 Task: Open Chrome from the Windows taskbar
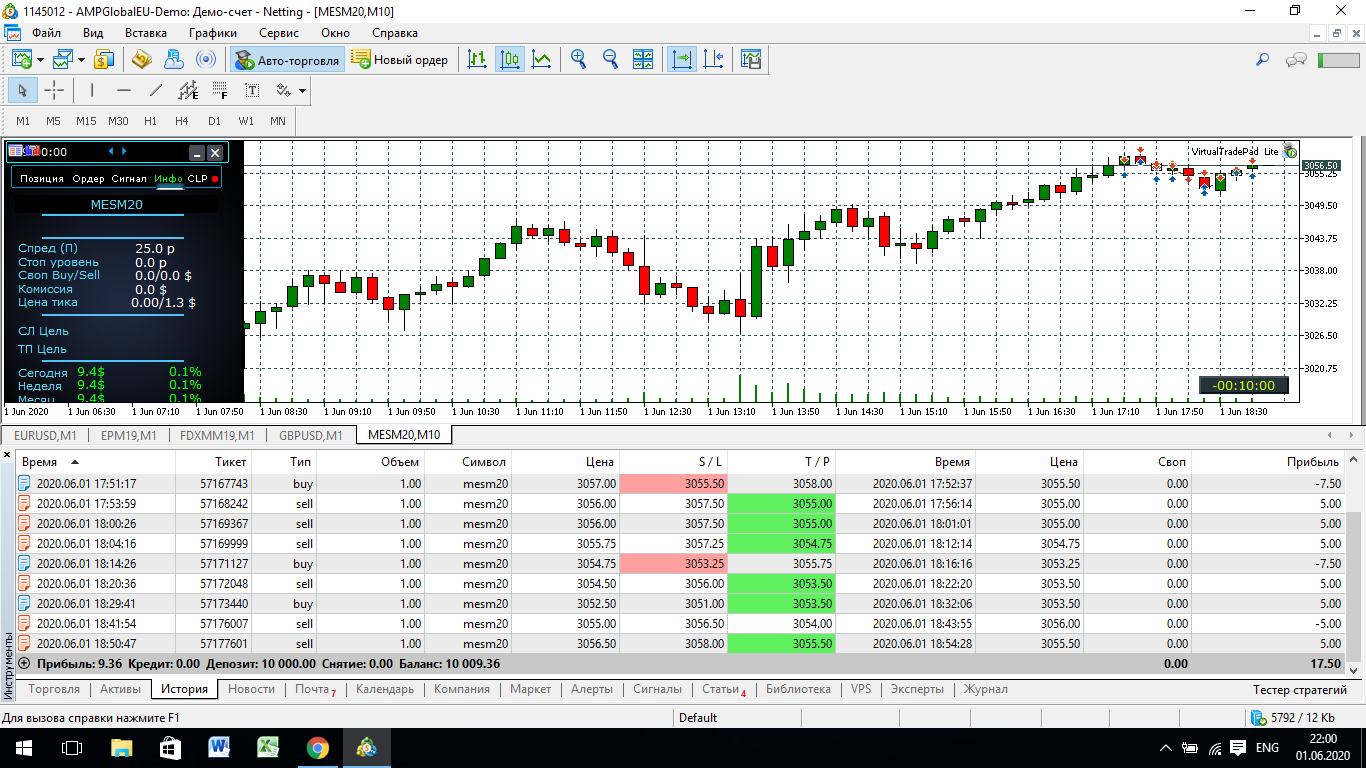[317, 747]
